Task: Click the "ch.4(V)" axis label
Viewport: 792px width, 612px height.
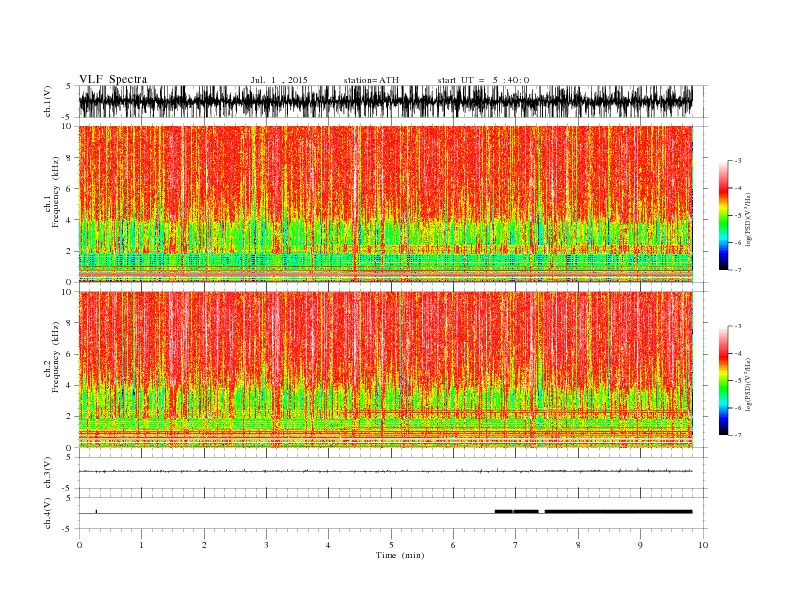Action: pyautogui.click(x=48, y=513)
